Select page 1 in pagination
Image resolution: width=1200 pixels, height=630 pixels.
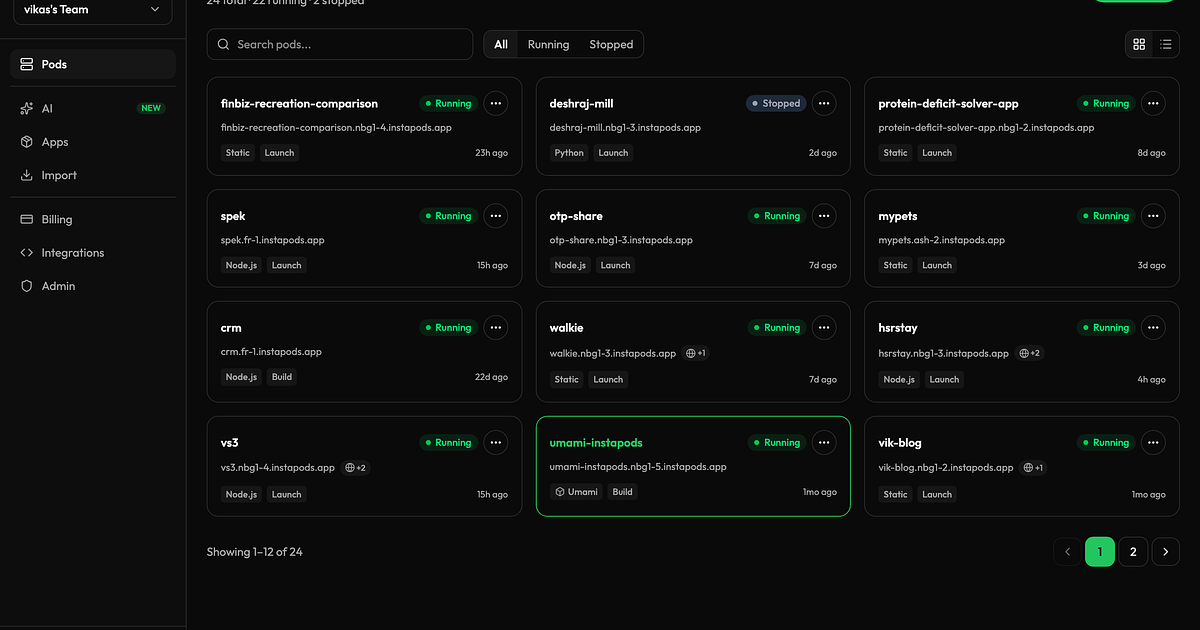point(1100,552)
